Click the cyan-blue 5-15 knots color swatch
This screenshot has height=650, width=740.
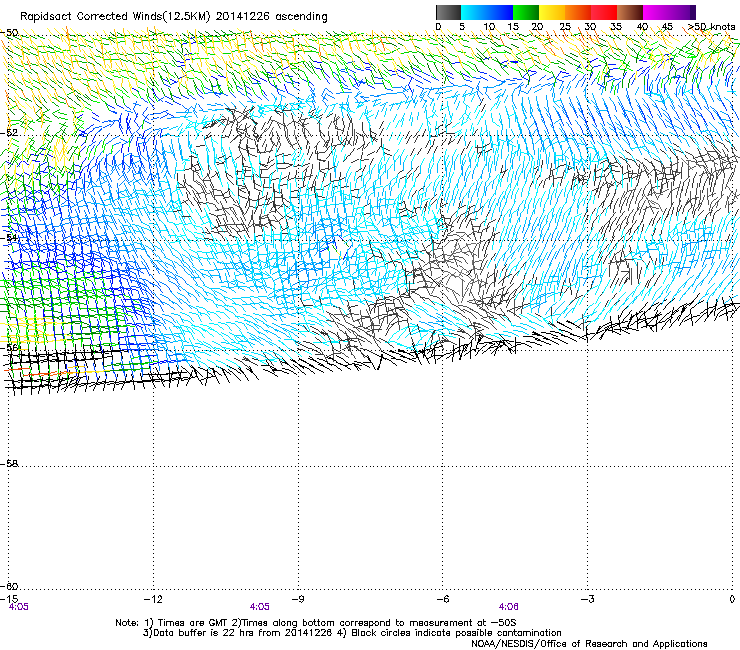tap(487, 12)
